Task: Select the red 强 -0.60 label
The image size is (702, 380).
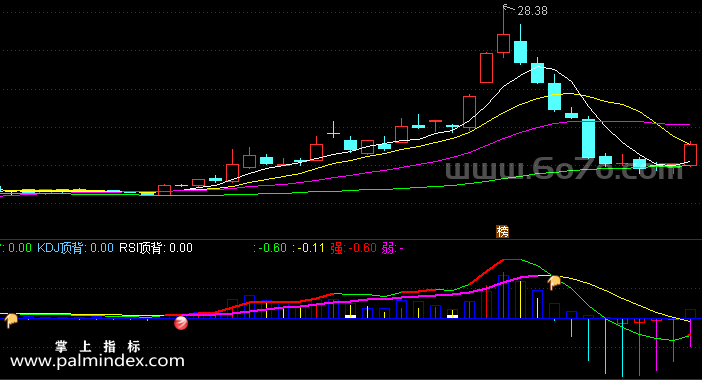Action: tap(354, 248)
